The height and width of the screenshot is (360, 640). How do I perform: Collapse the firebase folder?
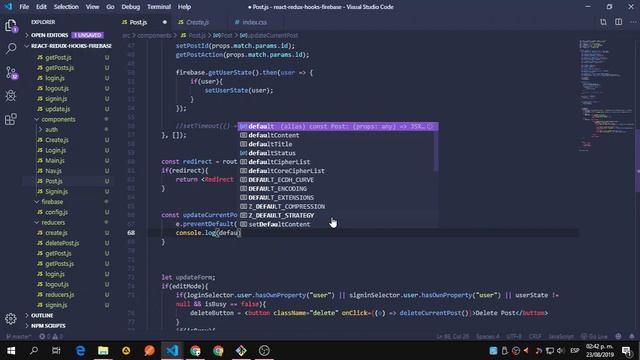coord(52,202)
